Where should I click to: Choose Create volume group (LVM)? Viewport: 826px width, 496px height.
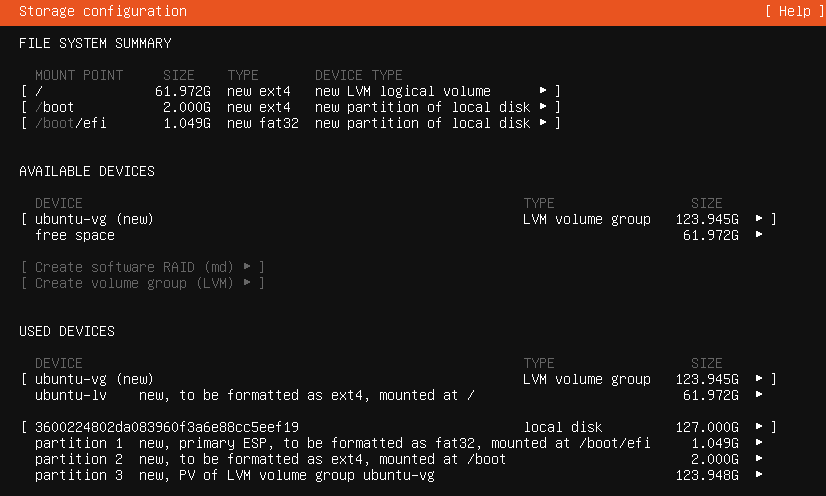tap(143, 283)
